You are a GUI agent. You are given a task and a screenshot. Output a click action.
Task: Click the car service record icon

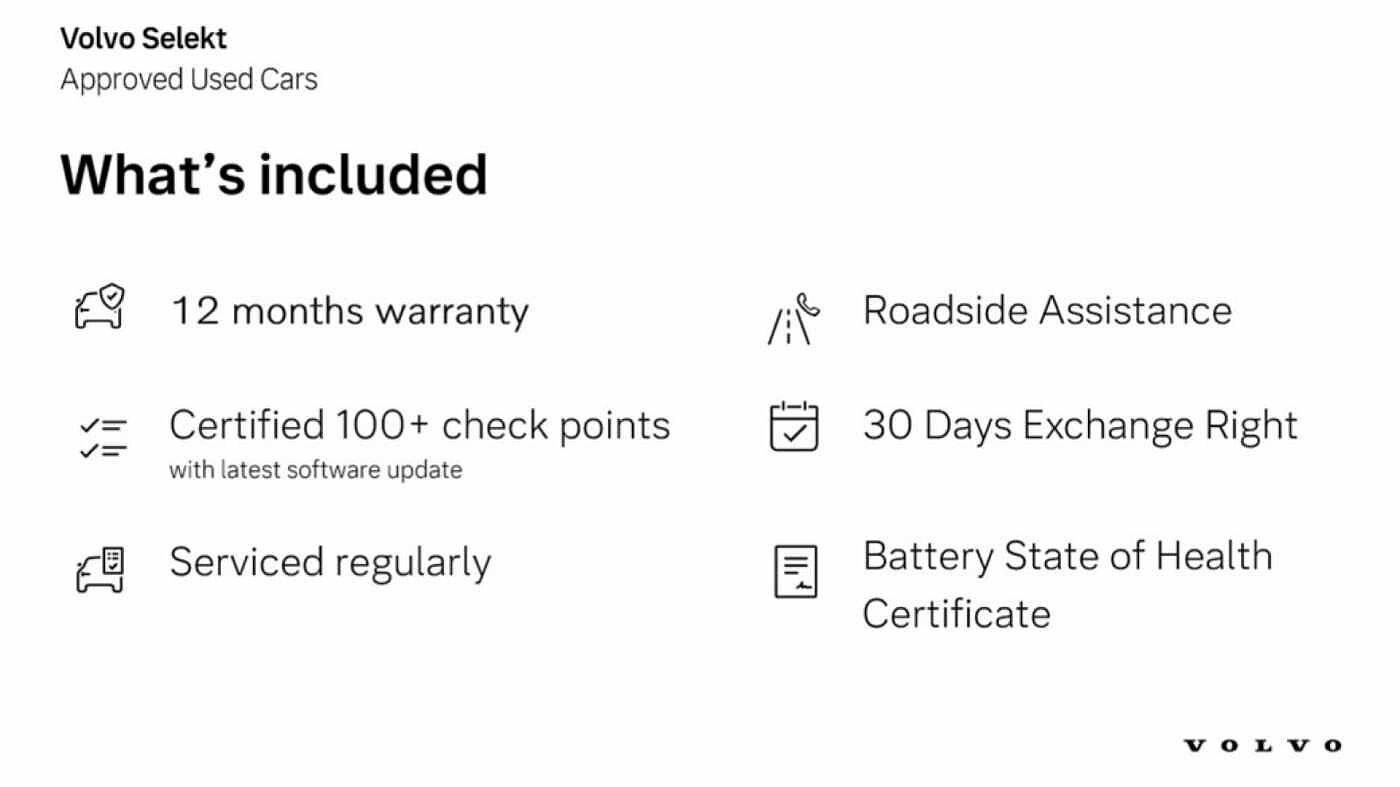pyautogui.click(x=100, y=570)
